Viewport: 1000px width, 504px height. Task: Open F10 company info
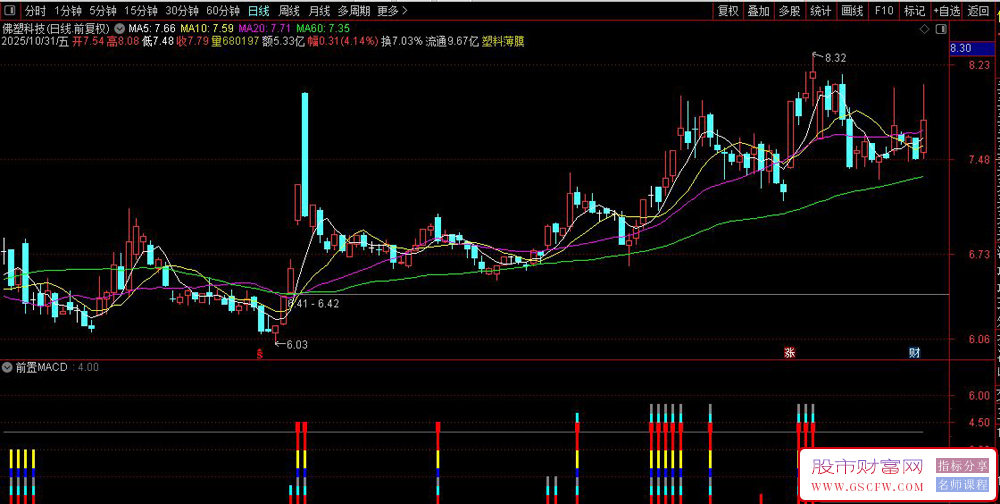point(884,11)
